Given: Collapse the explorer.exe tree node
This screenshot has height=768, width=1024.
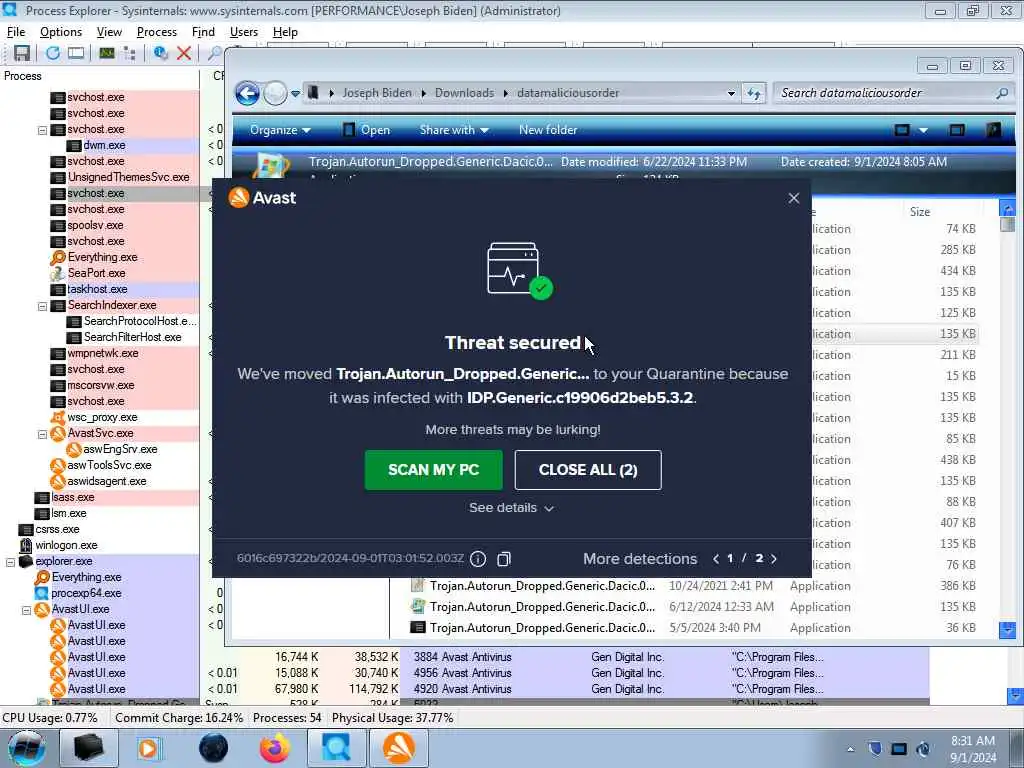Looking at the screenshot, I should (10, 562).
